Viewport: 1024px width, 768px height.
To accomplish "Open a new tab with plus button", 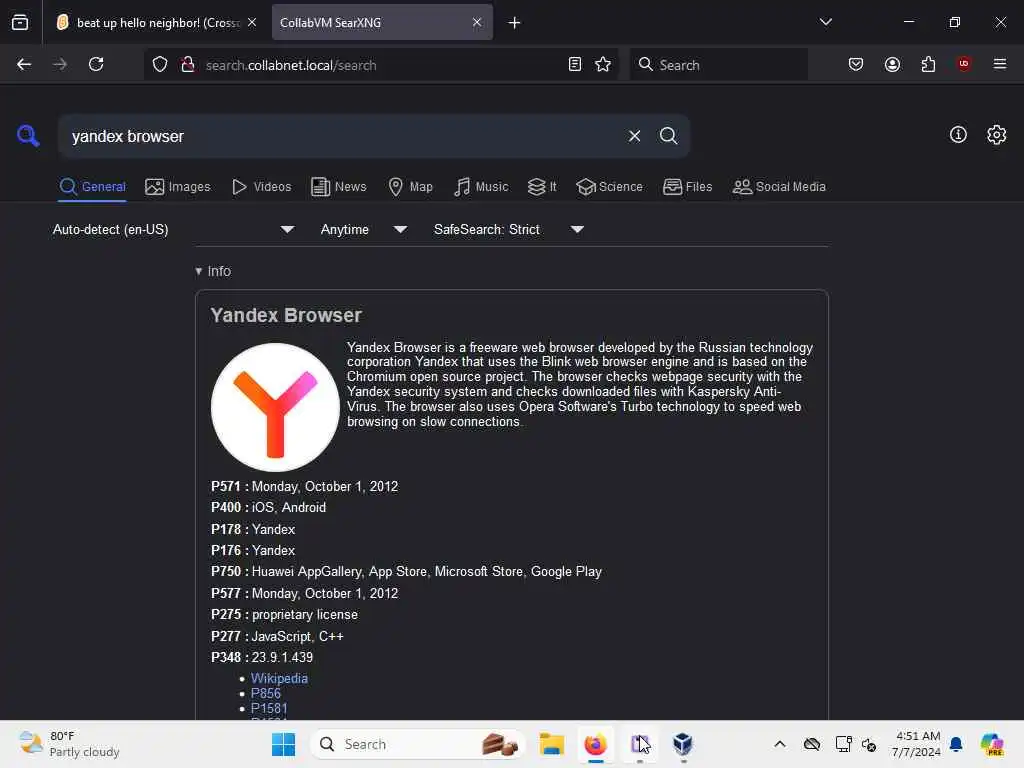I will pyautogui.click(x=515, y=23).
